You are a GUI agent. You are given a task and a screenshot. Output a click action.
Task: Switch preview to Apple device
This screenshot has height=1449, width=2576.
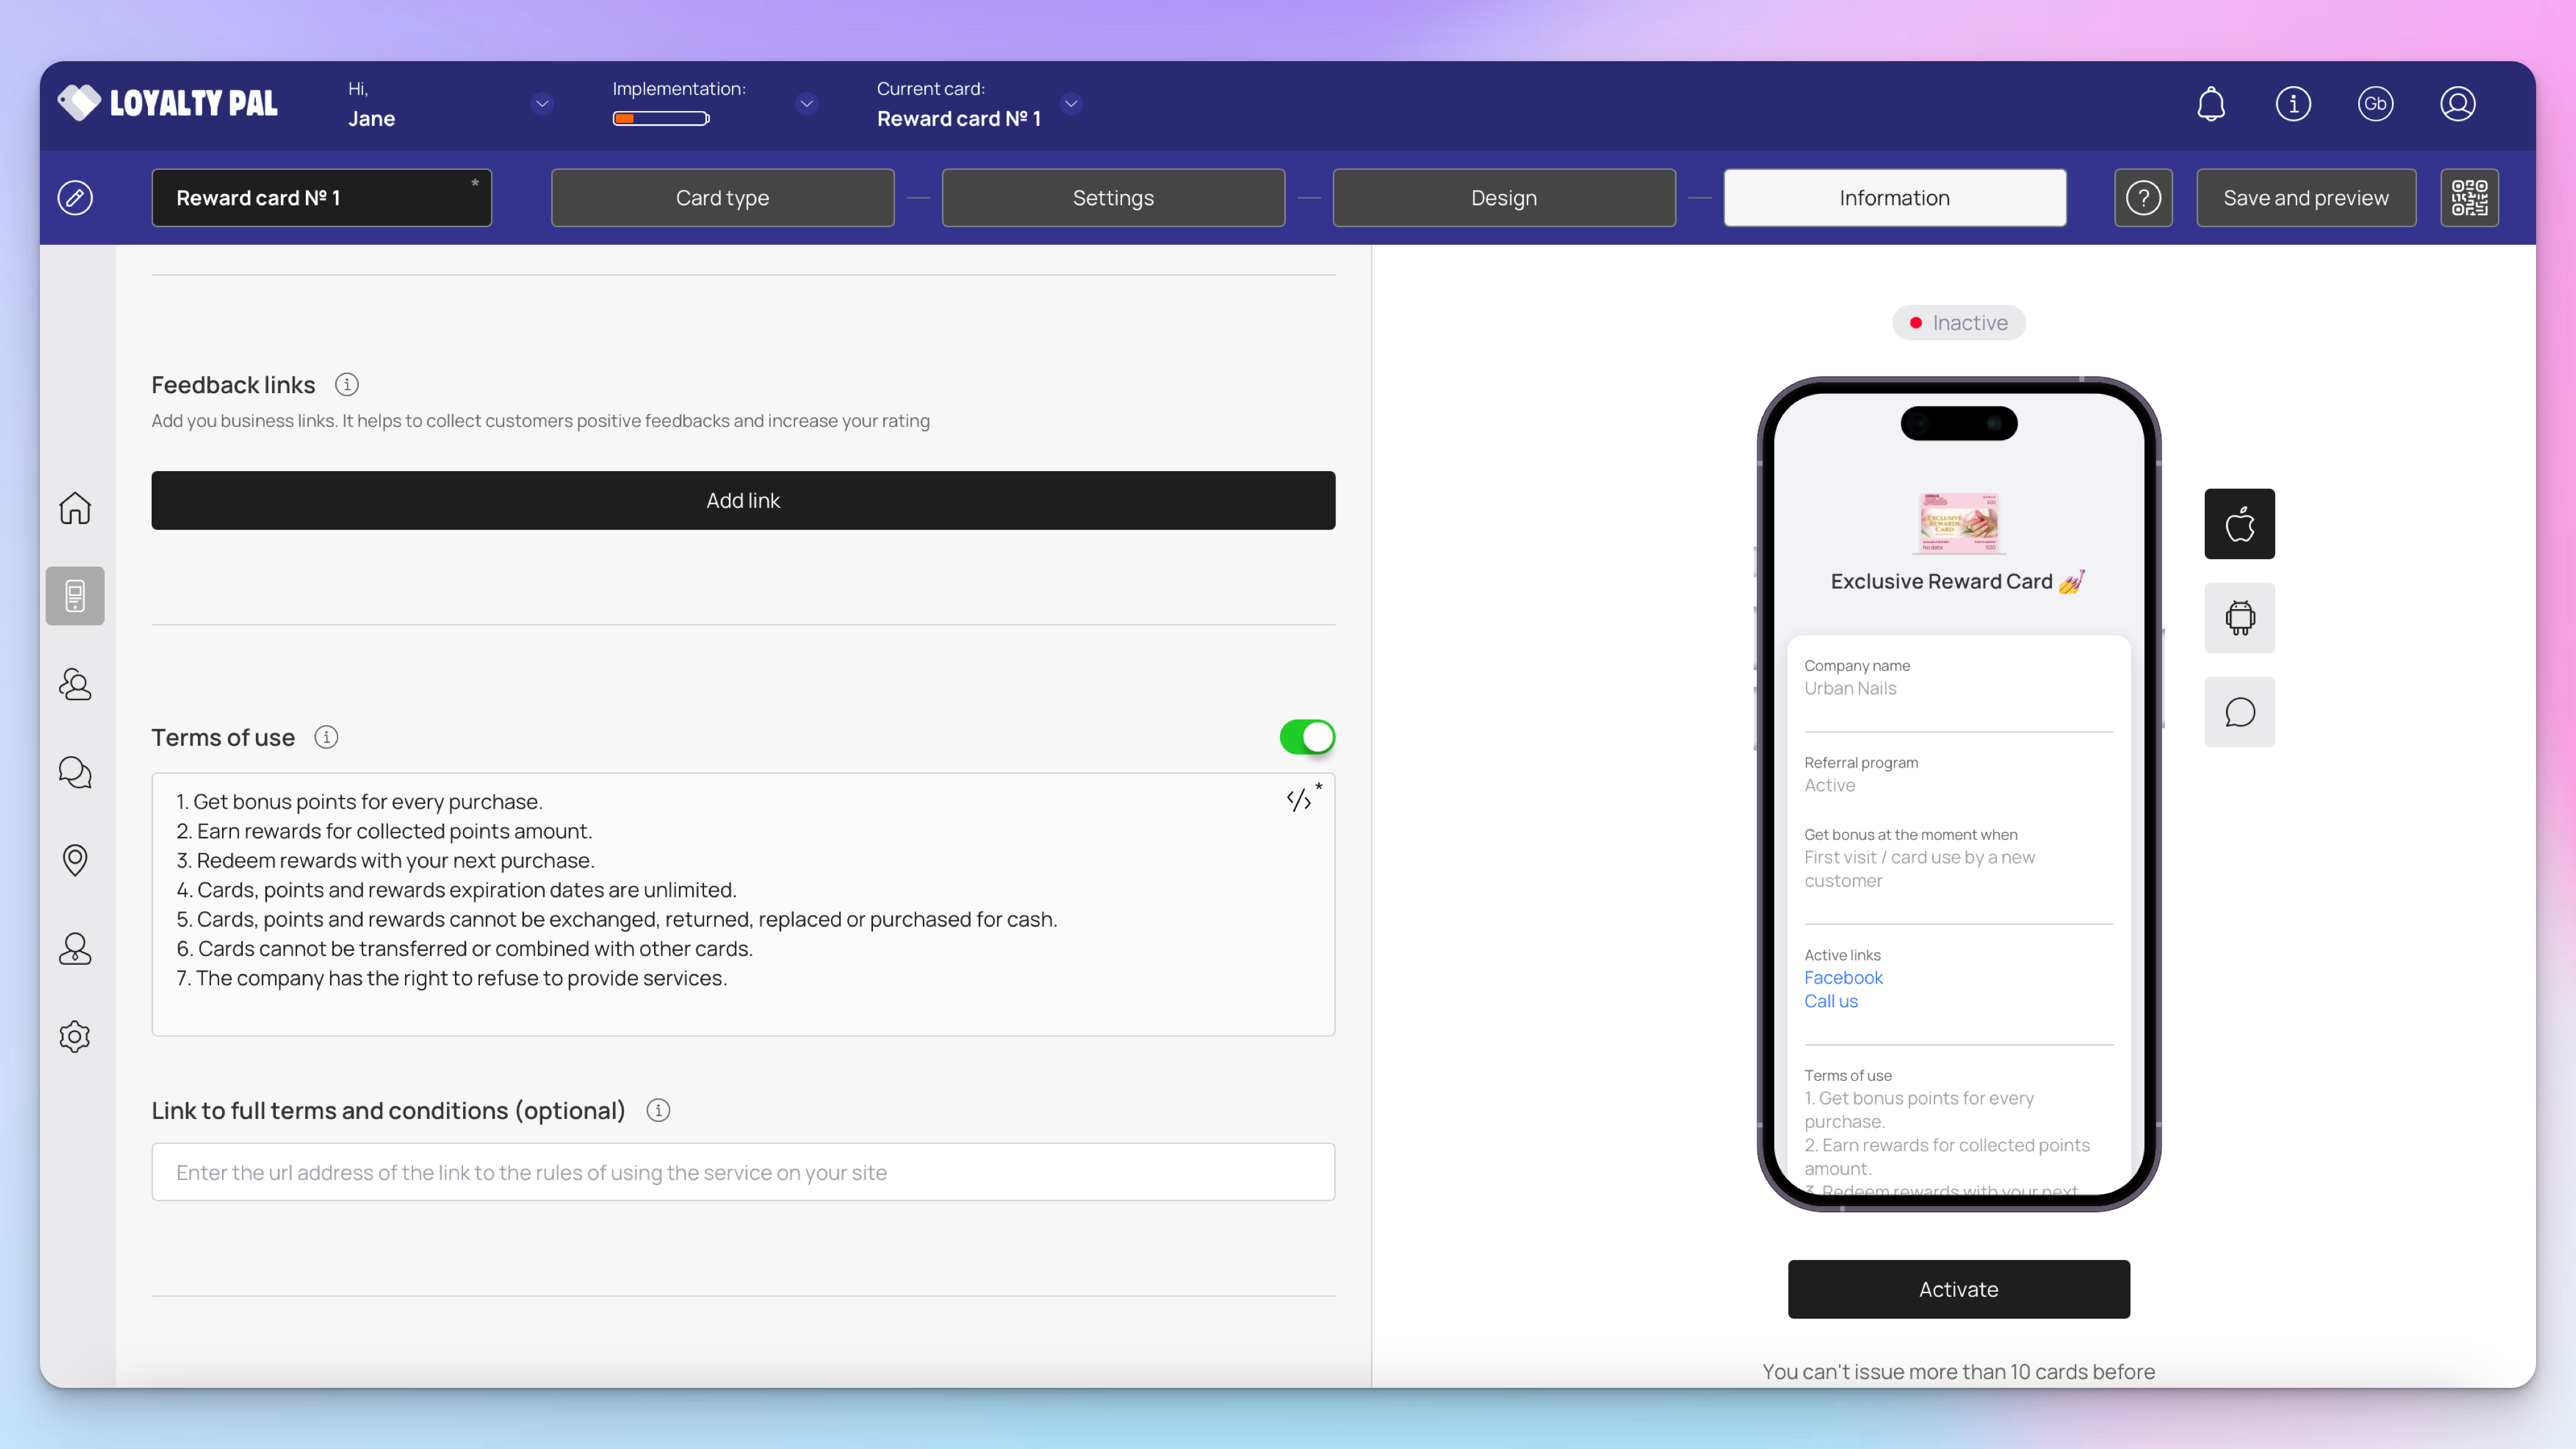click(2239, 524)
